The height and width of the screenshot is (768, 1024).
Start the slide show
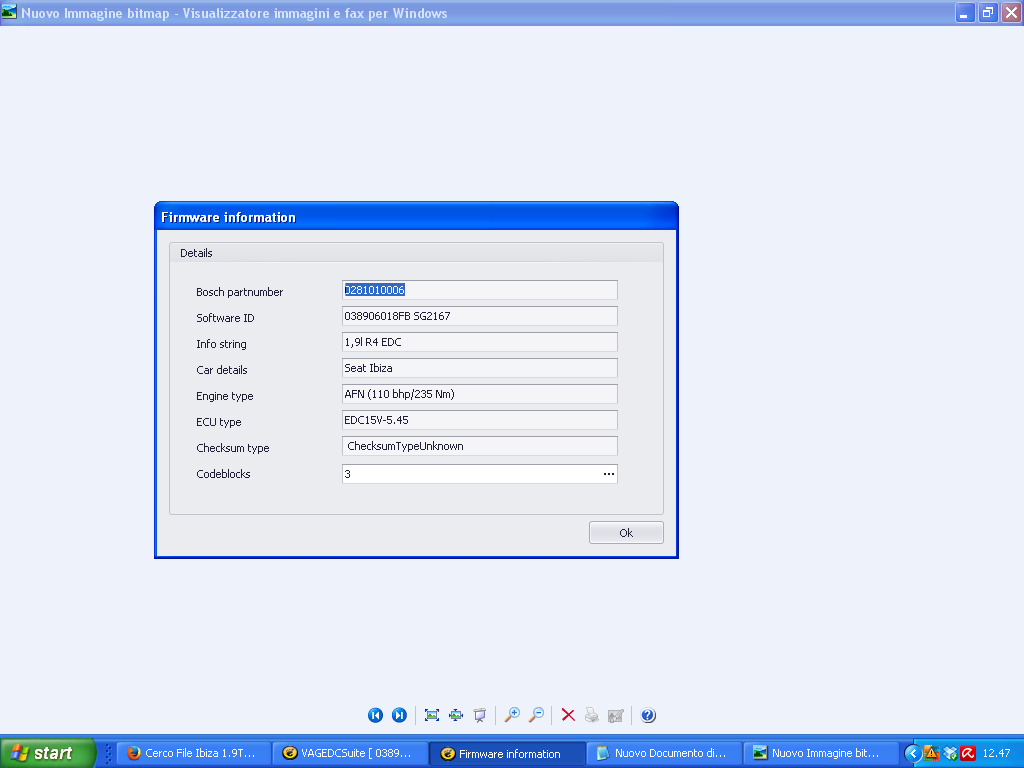[x=480, y=715]
